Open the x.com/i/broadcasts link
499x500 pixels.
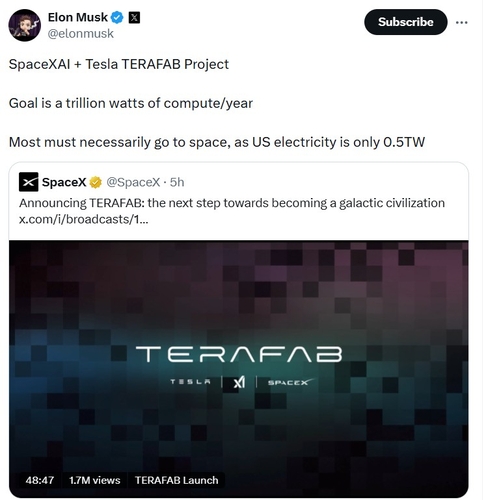pyautogui.click(x=83, y=219)
